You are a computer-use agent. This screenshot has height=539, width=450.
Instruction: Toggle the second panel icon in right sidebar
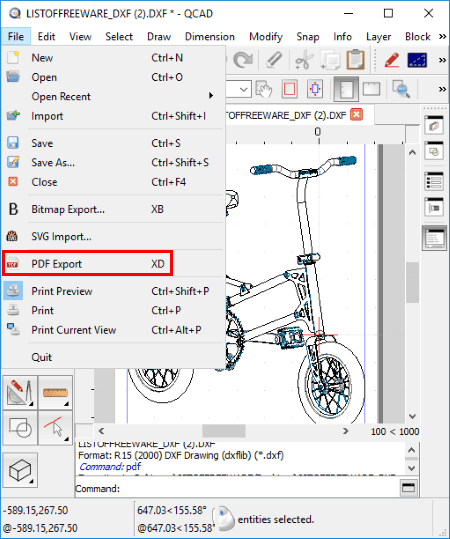(434, 150)
